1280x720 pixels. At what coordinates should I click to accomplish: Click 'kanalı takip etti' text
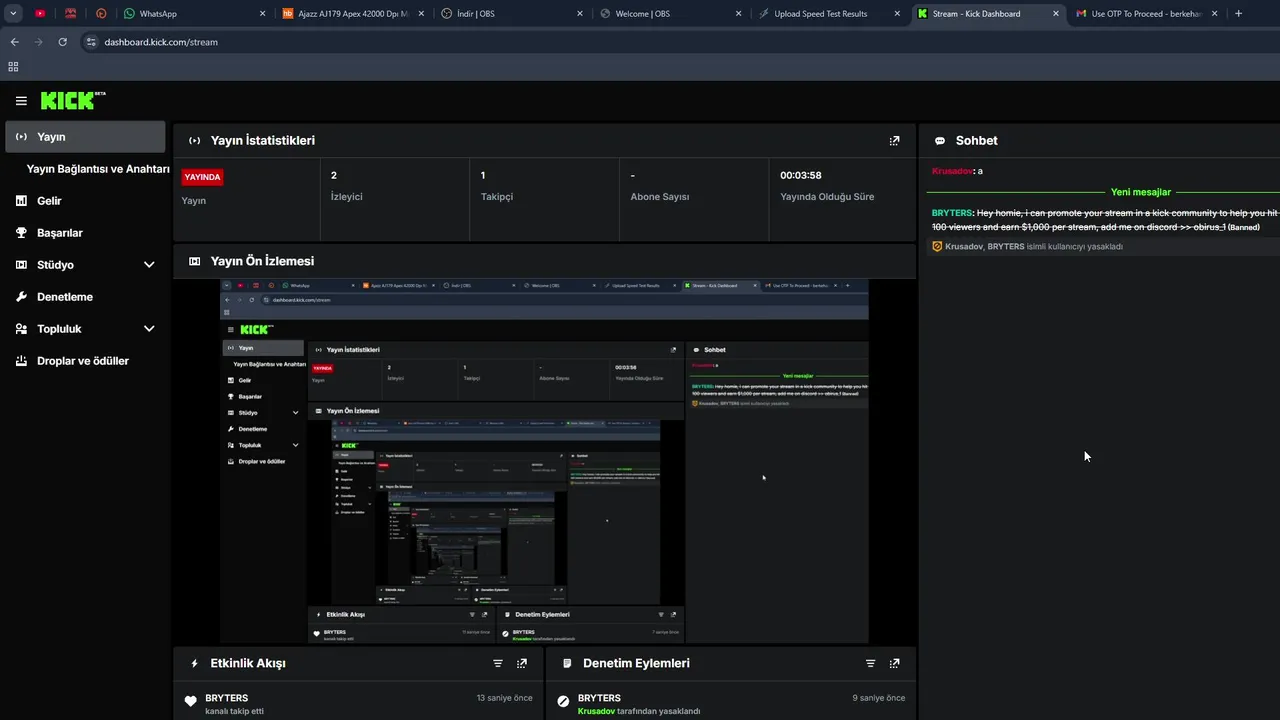tap(234, 711)
